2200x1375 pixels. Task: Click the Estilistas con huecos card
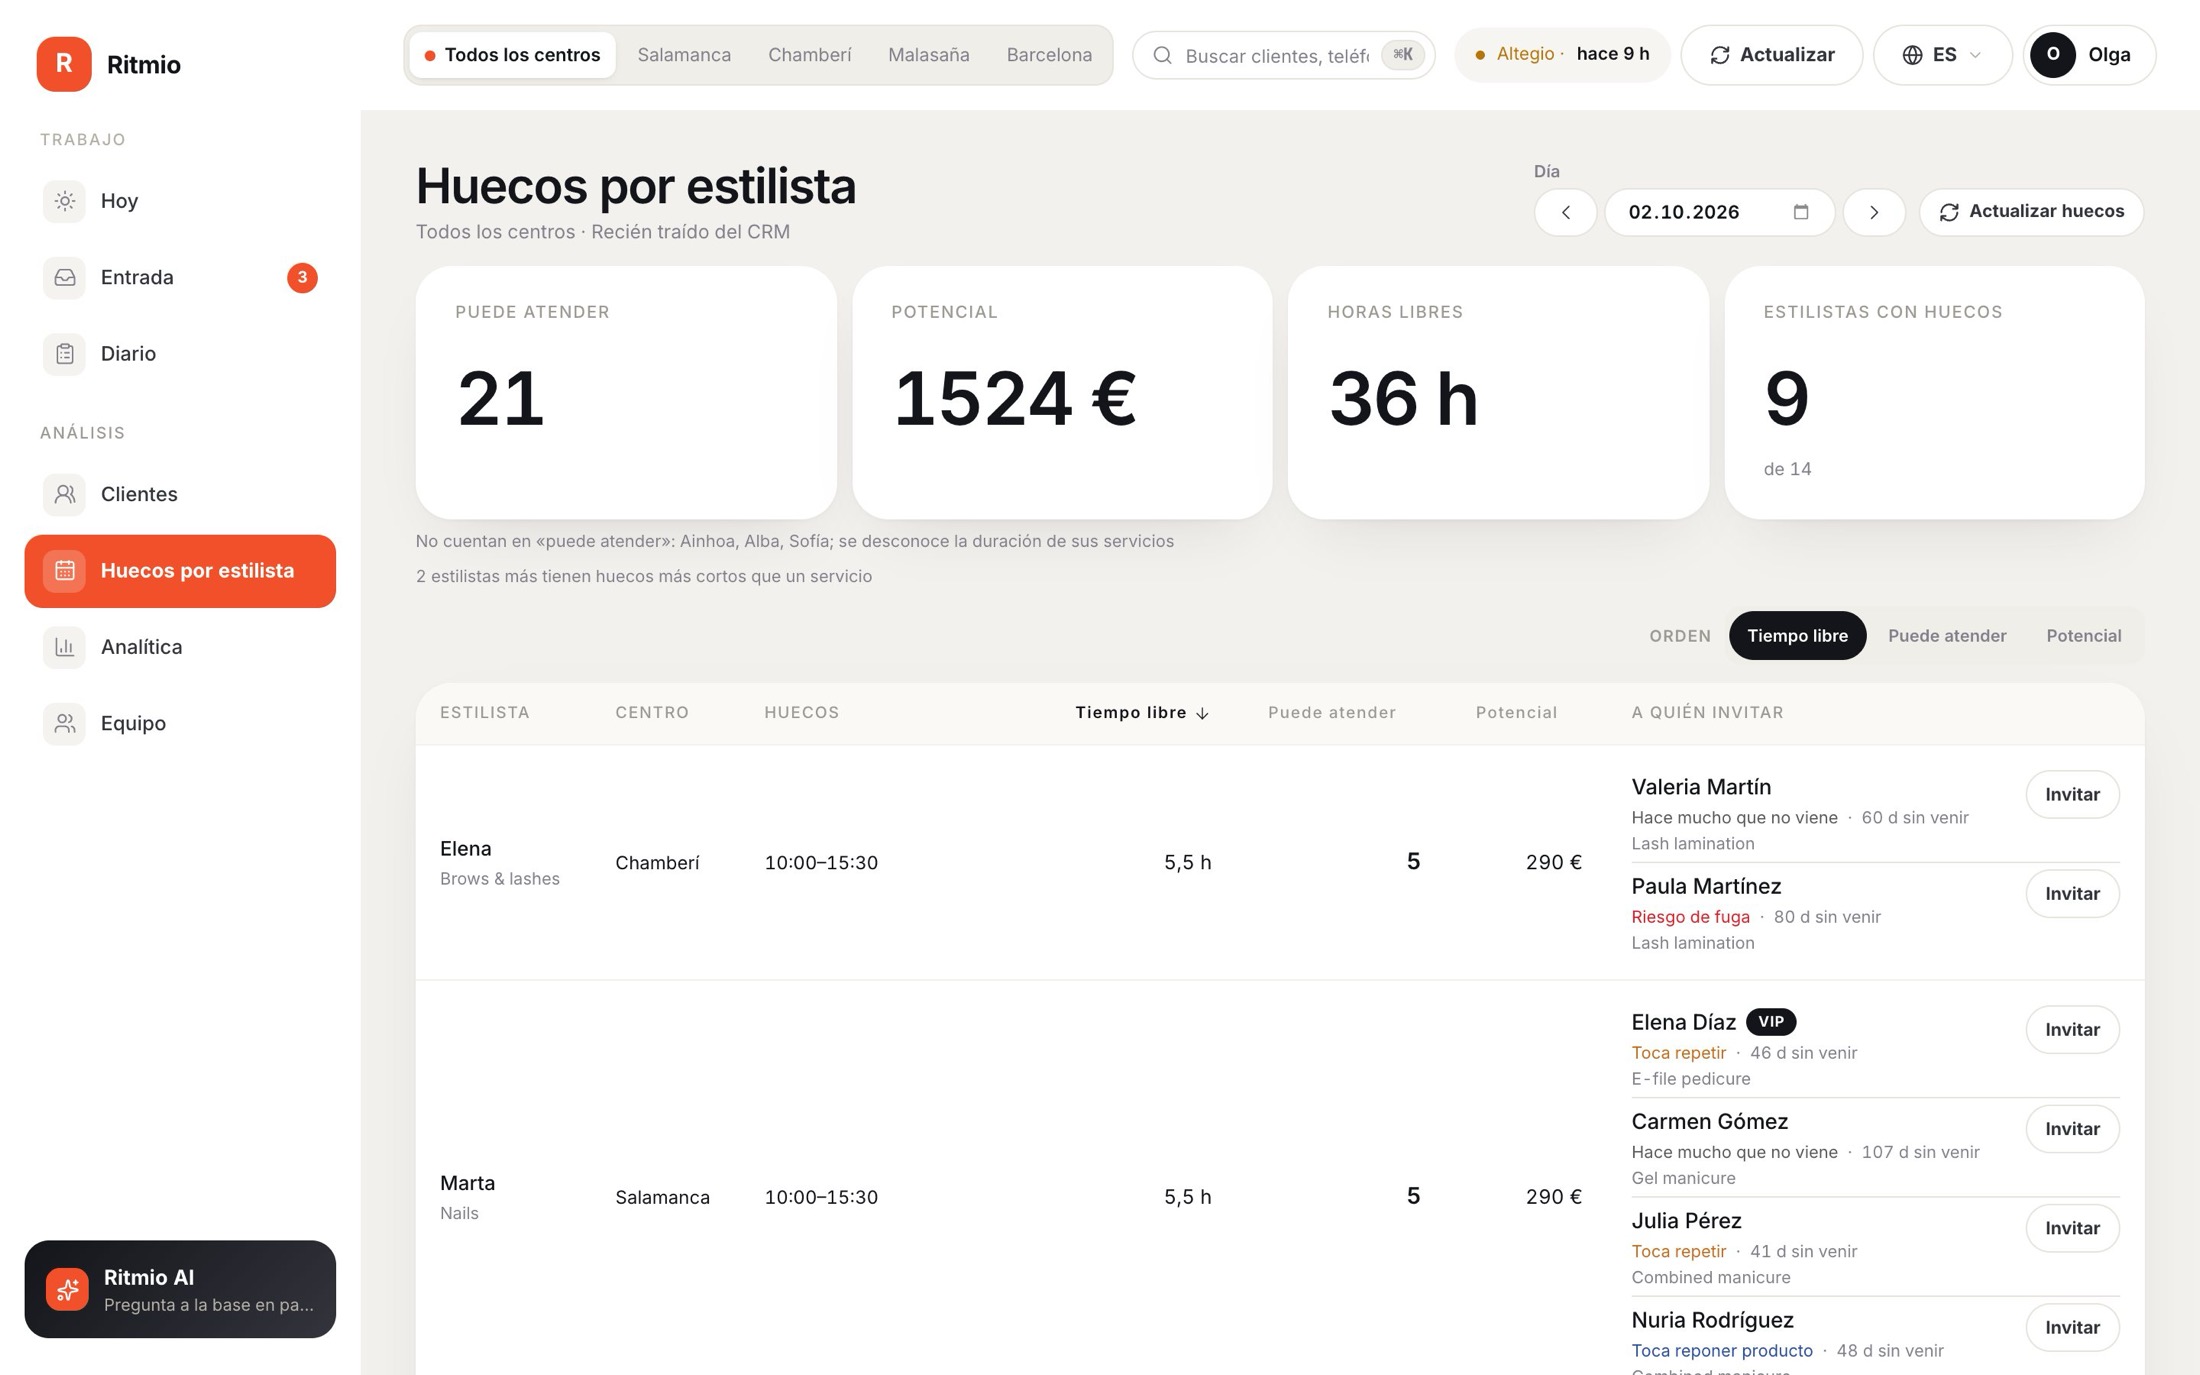(1934, 392)
